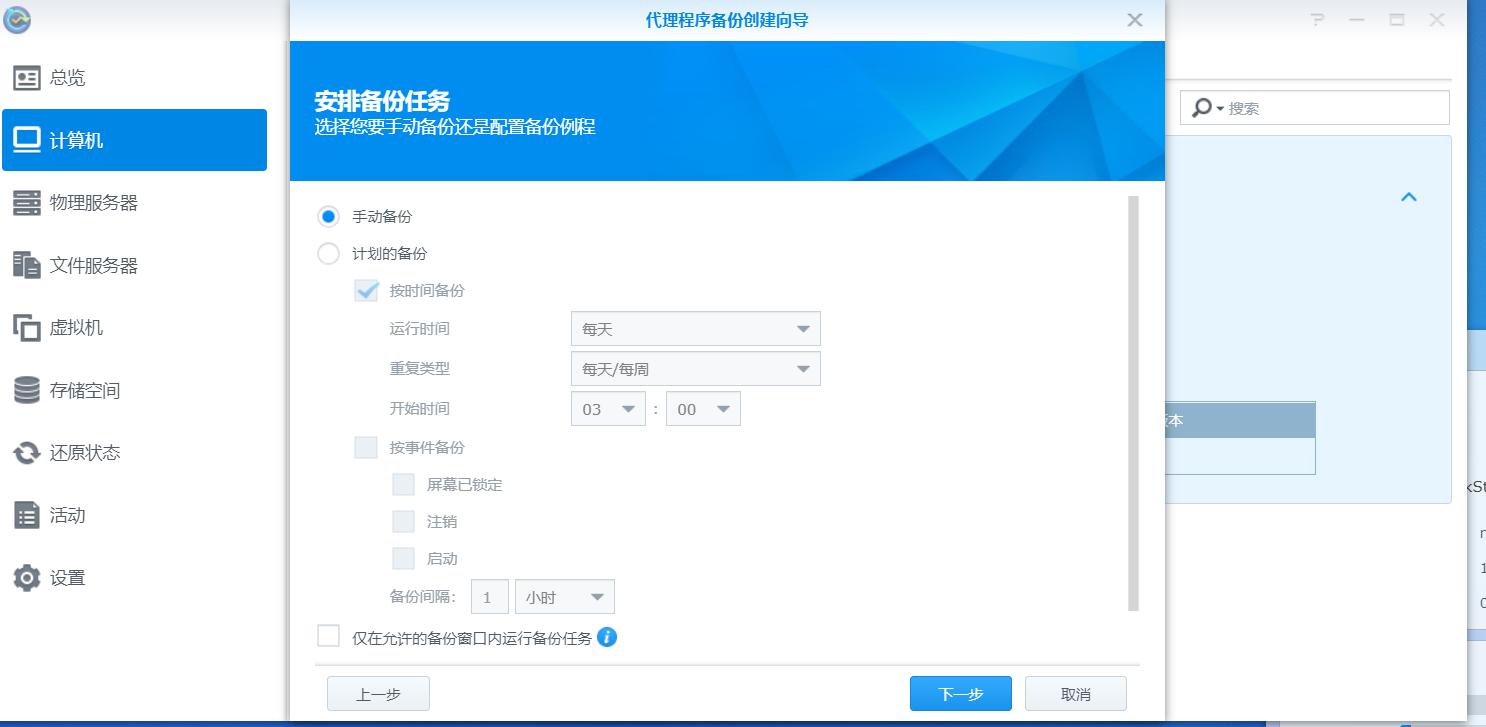The image size is (1486, 727).
Task: Select the 计划的备份 radio button
Action: [328, 254]
